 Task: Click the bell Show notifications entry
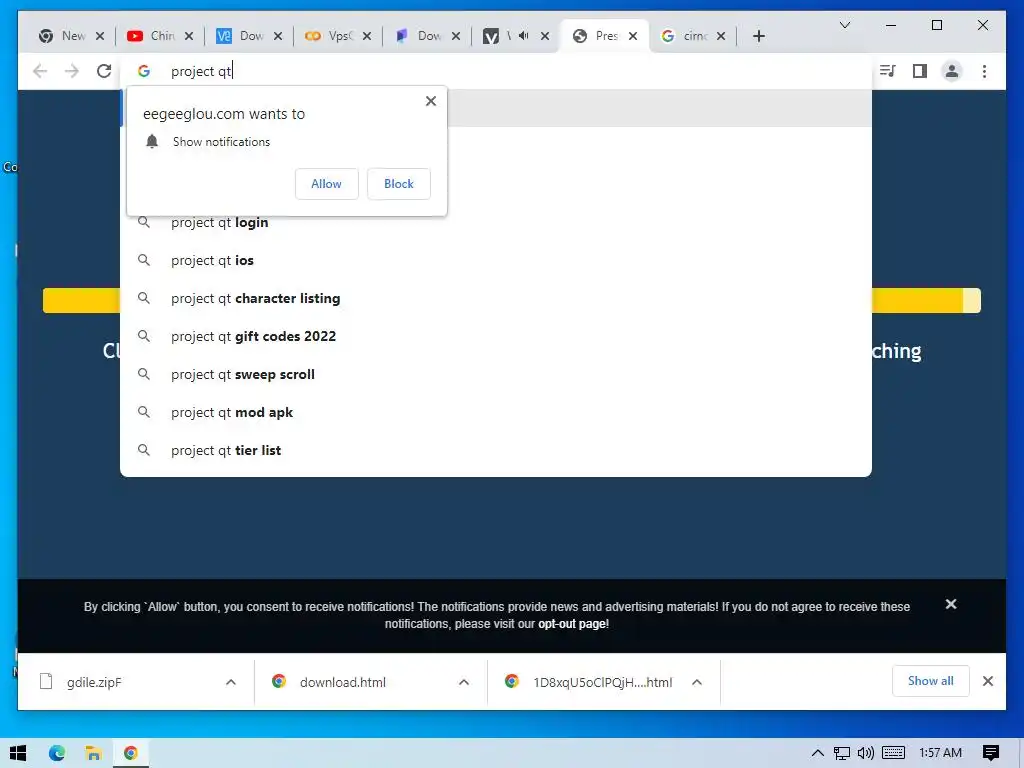coord(207,142)
